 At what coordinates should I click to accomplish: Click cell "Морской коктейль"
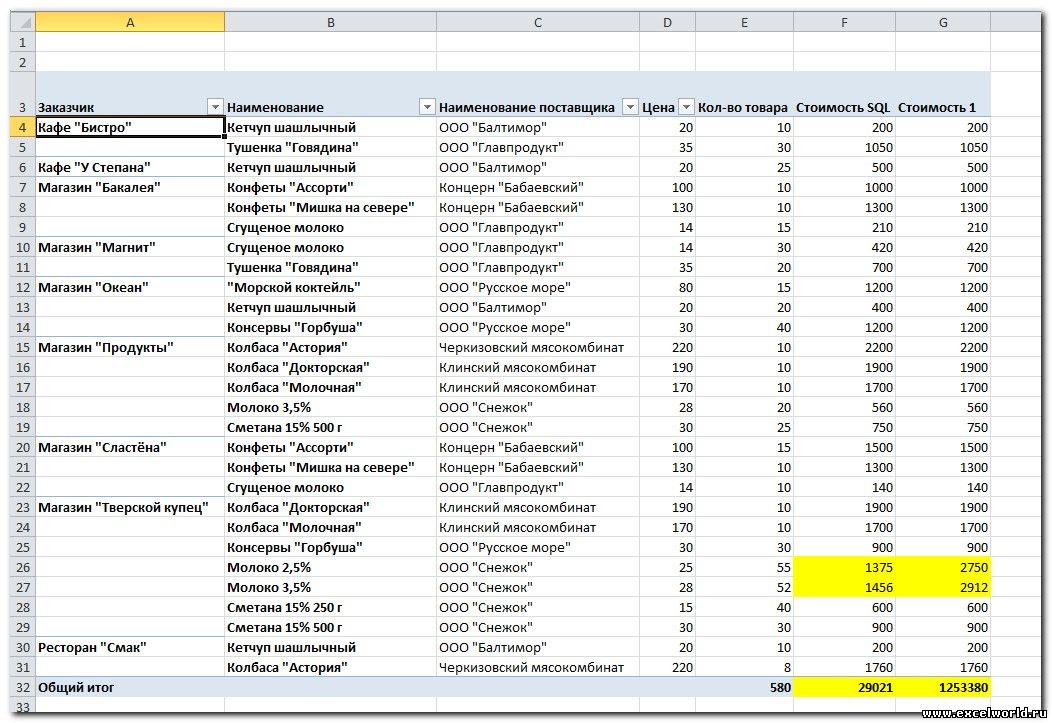click(330, 287)
